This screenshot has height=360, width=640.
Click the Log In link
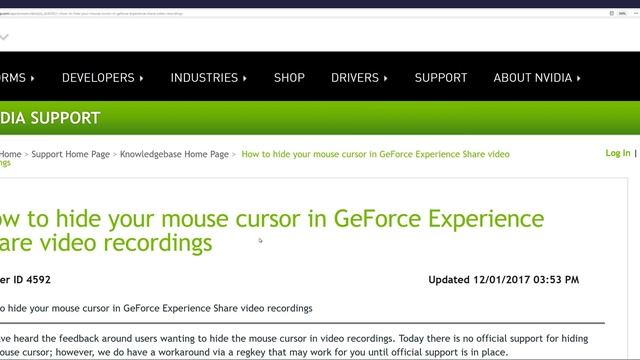click(x=618, y=153)
